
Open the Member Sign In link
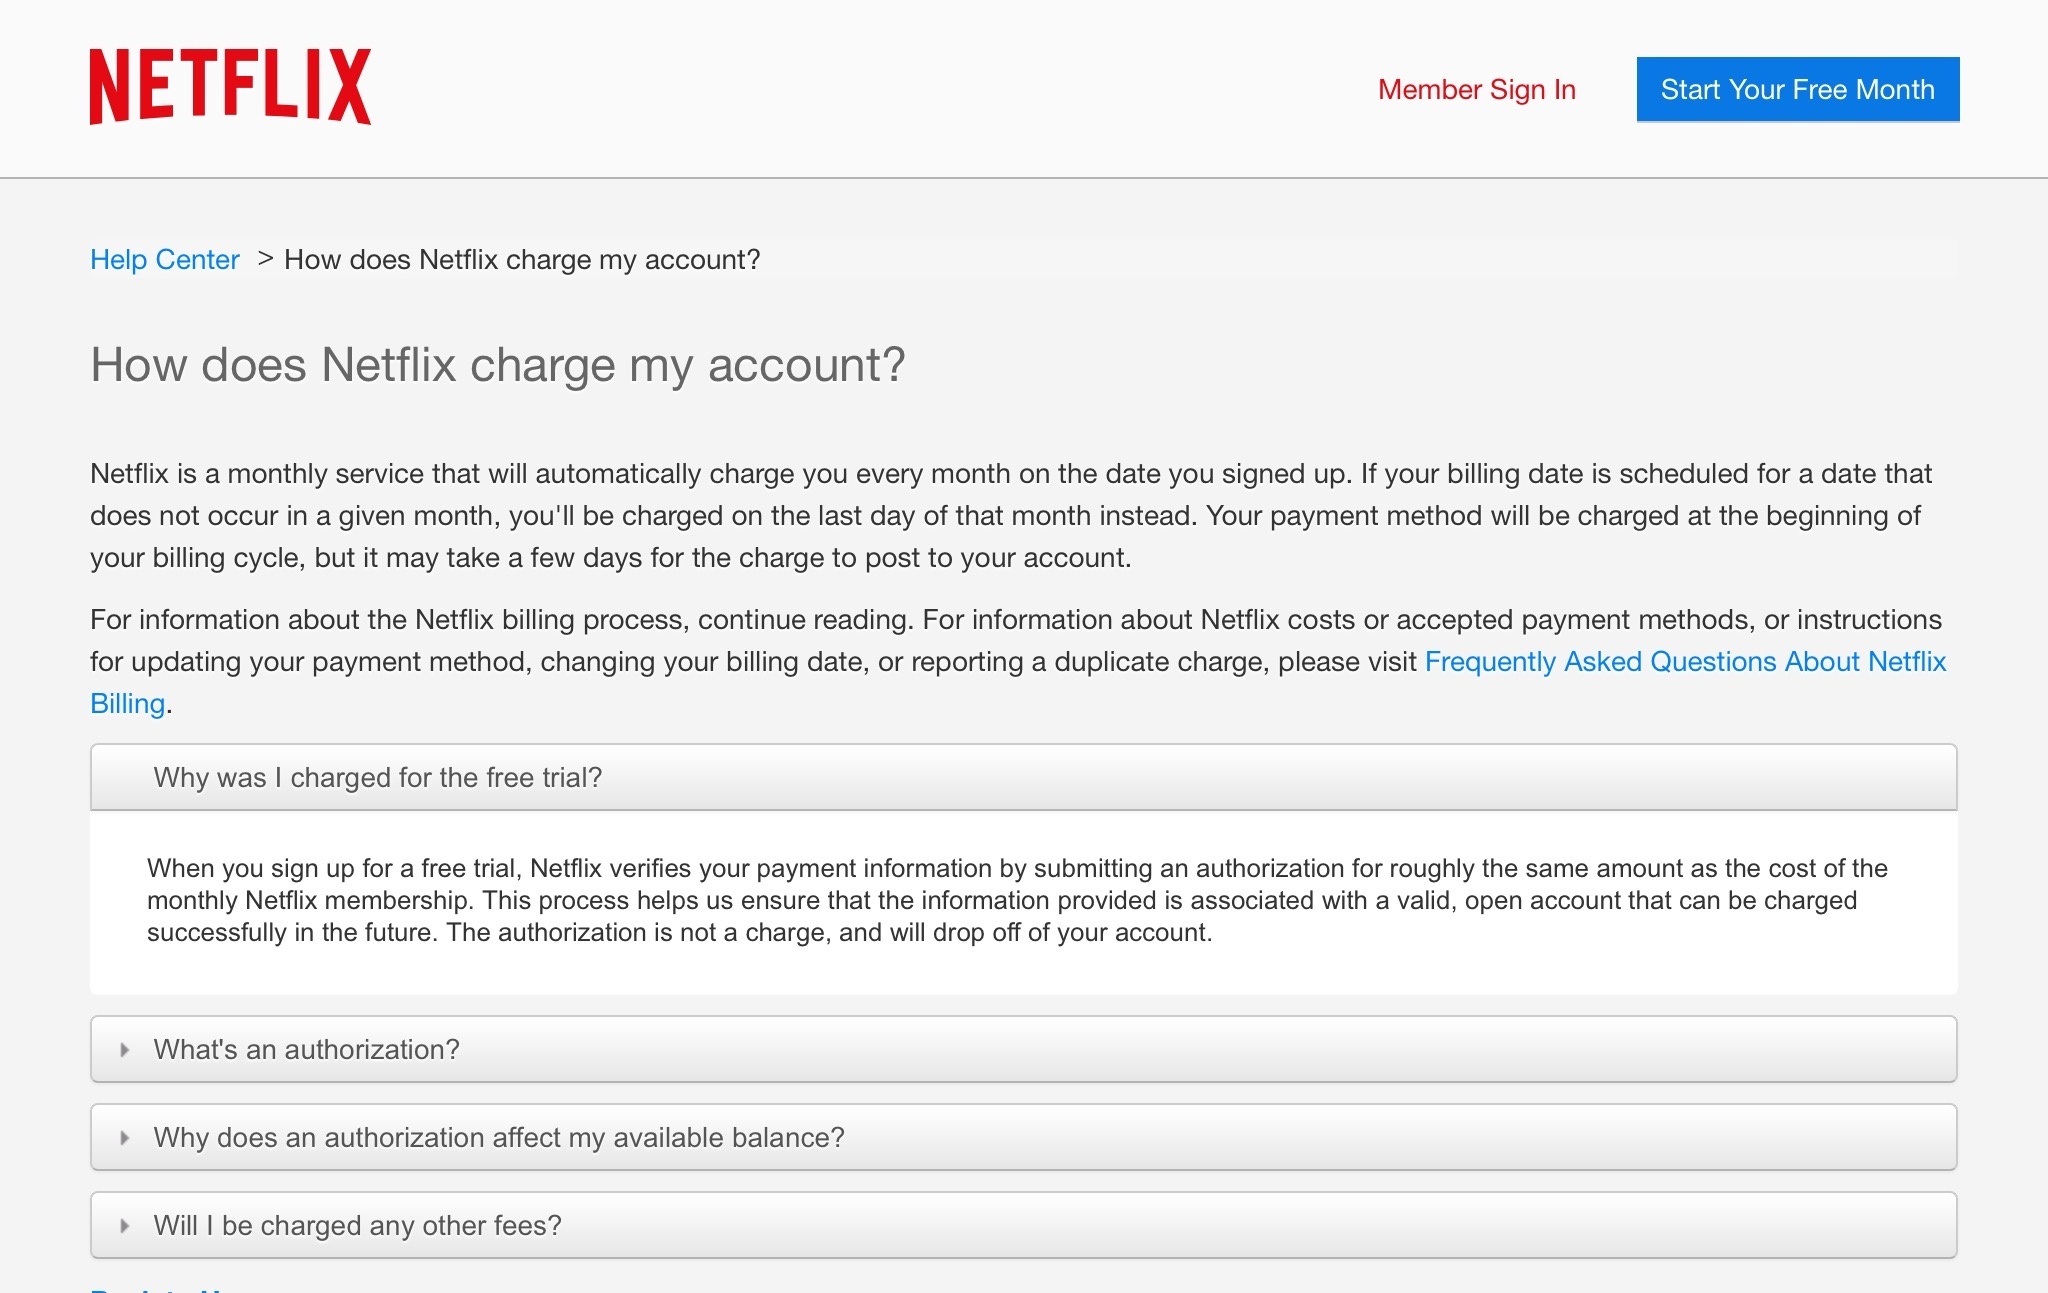pyautogui.click(x=1476, y=90)
